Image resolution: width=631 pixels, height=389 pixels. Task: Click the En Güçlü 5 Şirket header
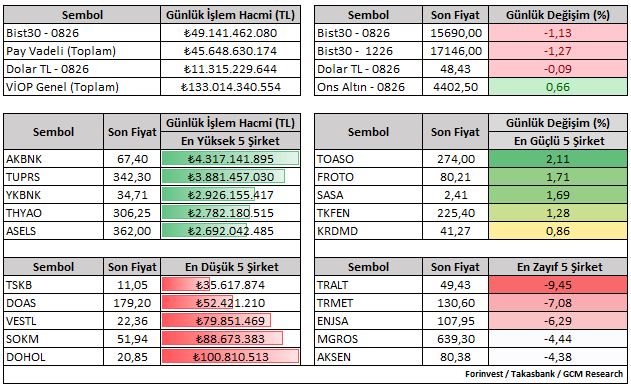click(x=558, y=141)
